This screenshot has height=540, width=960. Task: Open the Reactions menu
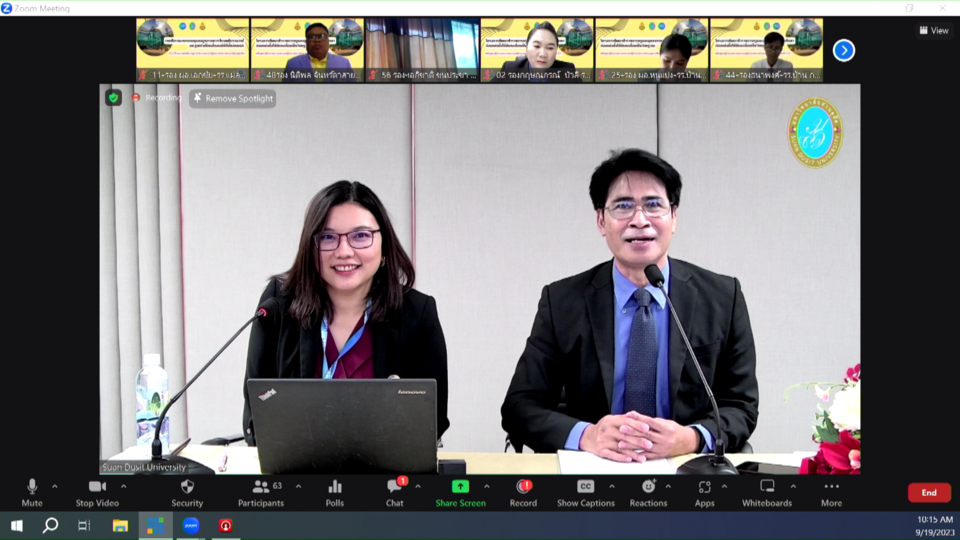[648, 491]
